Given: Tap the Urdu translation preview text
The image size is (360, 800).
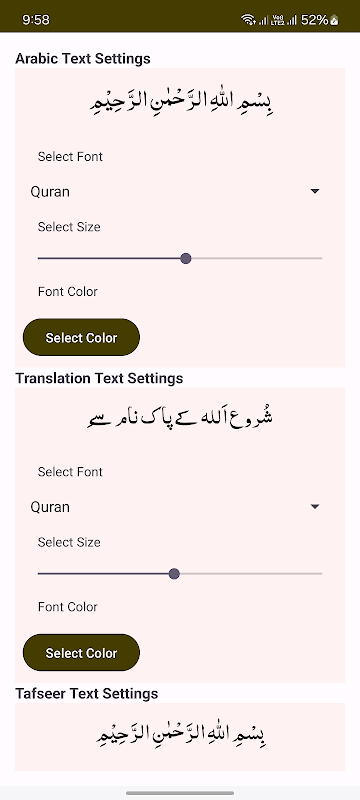Looking at the screenshot, I should point(180,418).
